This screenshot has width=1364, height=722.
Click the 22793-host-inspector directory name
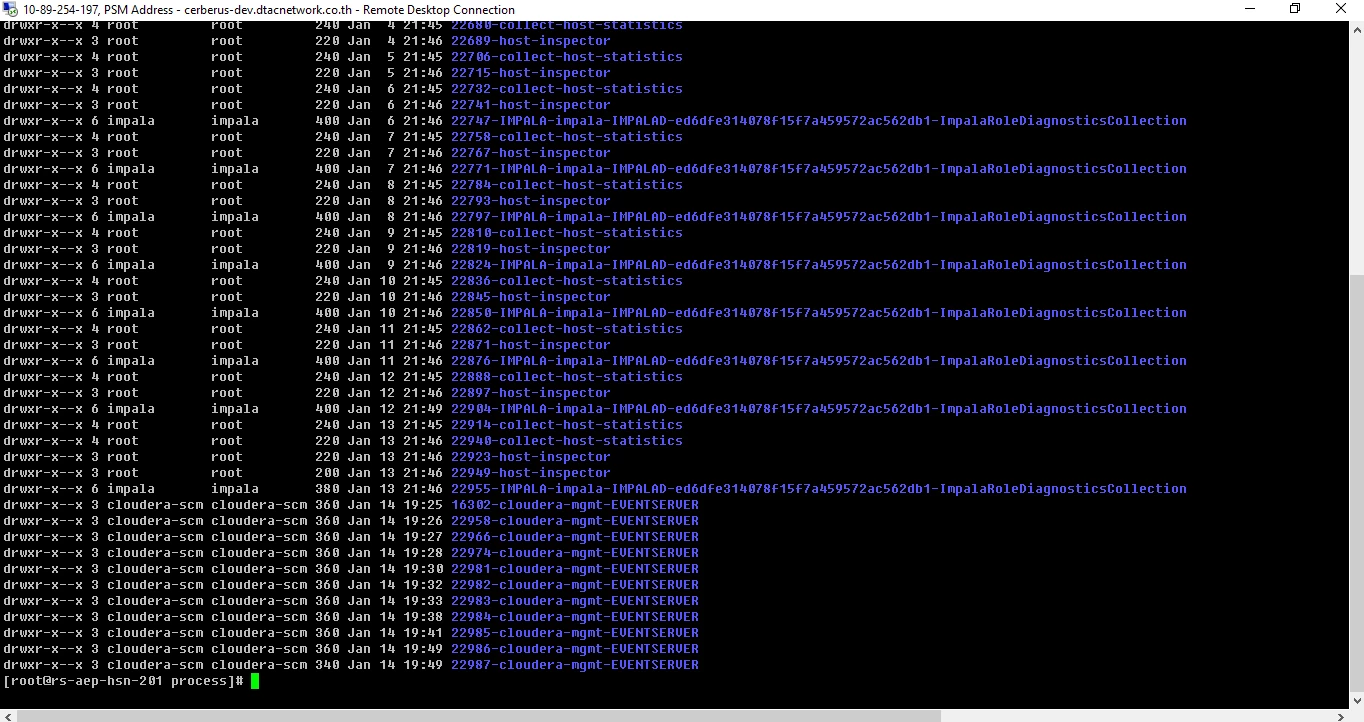(x=531, y=201)
